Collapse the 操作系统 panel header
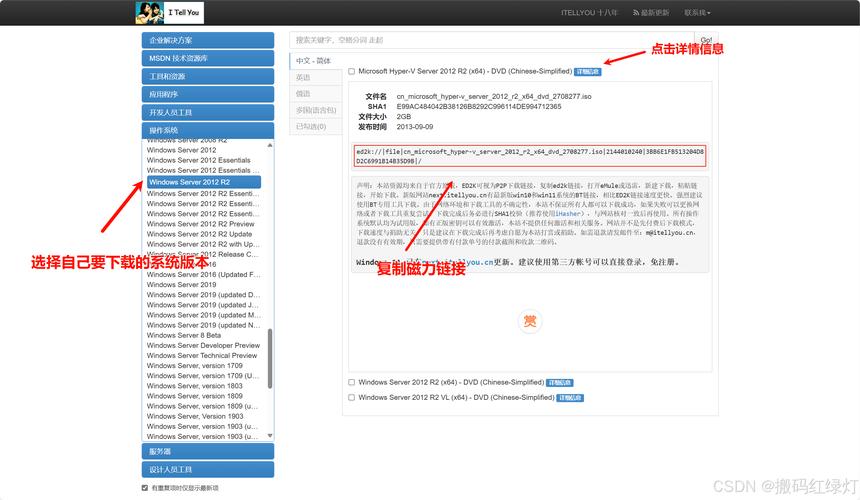860x500 pixels. (x=208, y=130)
